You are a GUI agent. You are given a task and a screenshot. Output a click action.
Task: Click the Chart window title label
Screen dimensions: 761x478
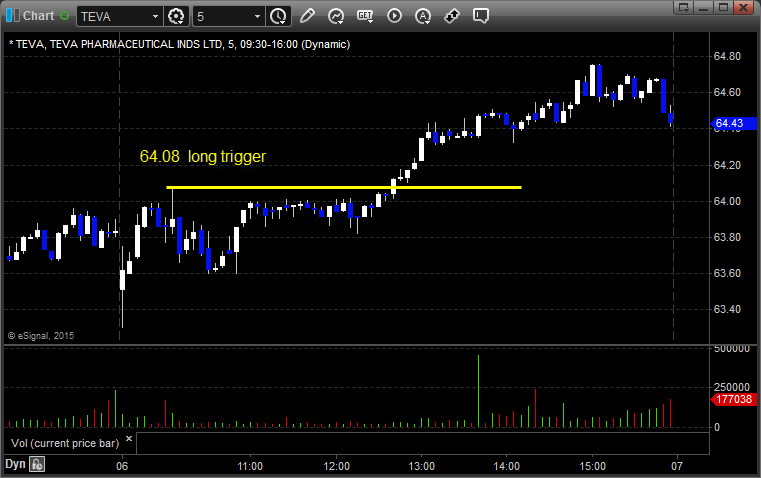[38, 16]
